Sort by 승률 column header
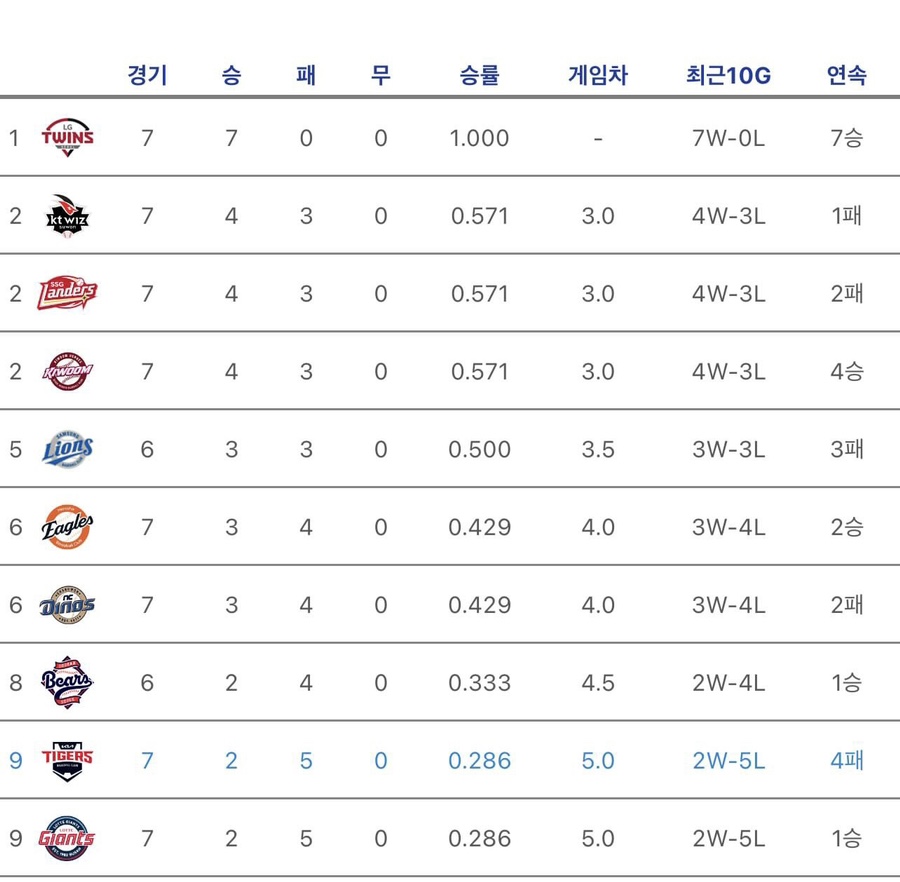The image size is (900, 882). (x=479, y=75)
